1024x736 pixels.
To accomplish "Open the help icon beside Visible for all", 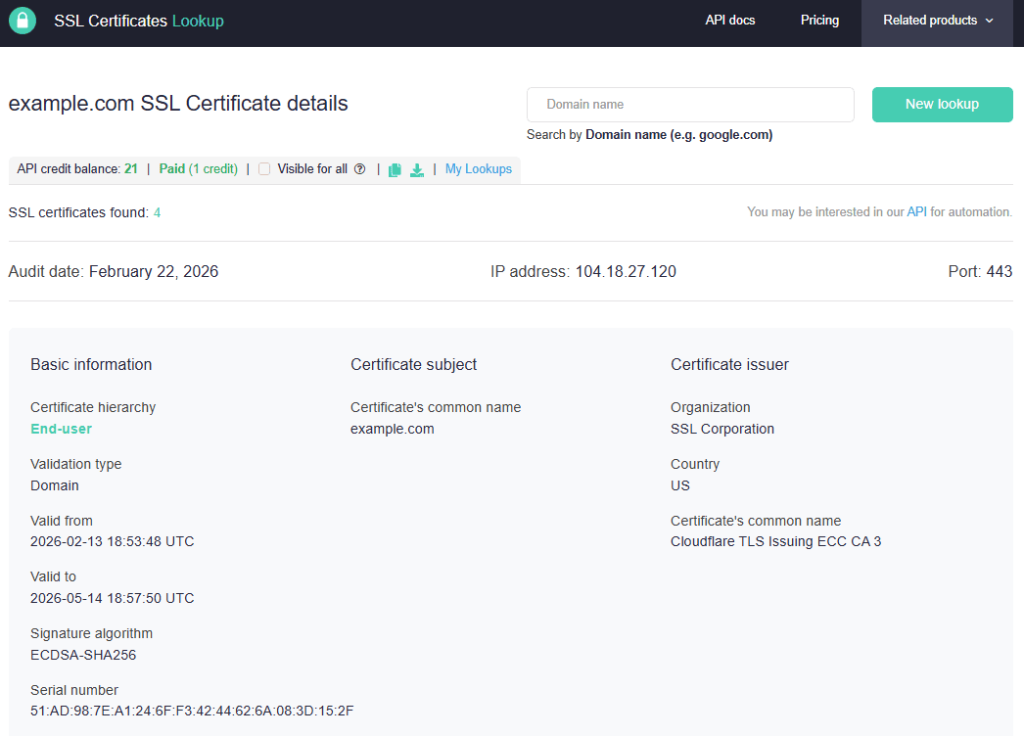I will (x=359, y=169).
